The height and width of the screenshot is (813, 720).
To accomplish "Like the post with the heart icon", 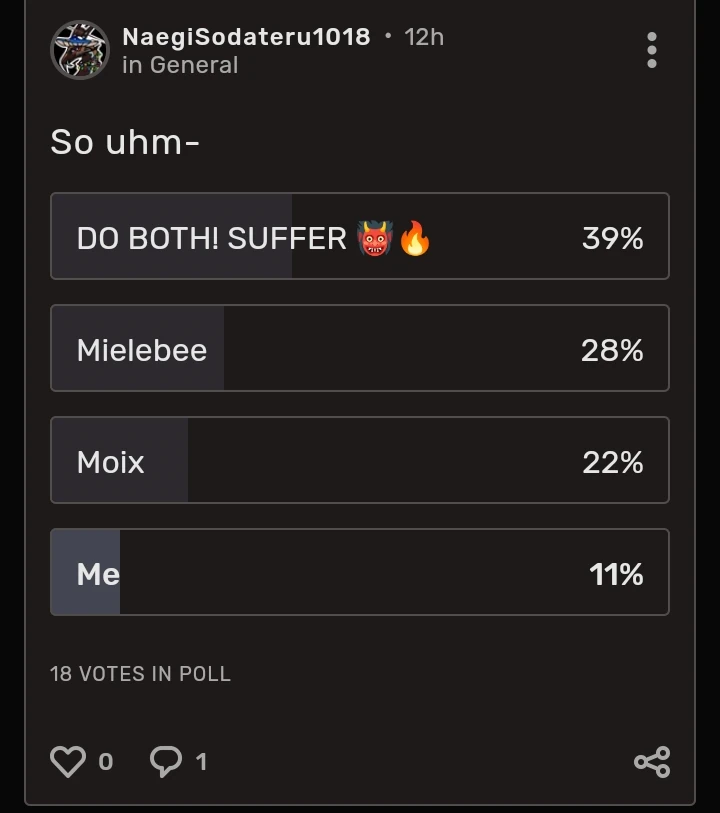I will (68, 762).
